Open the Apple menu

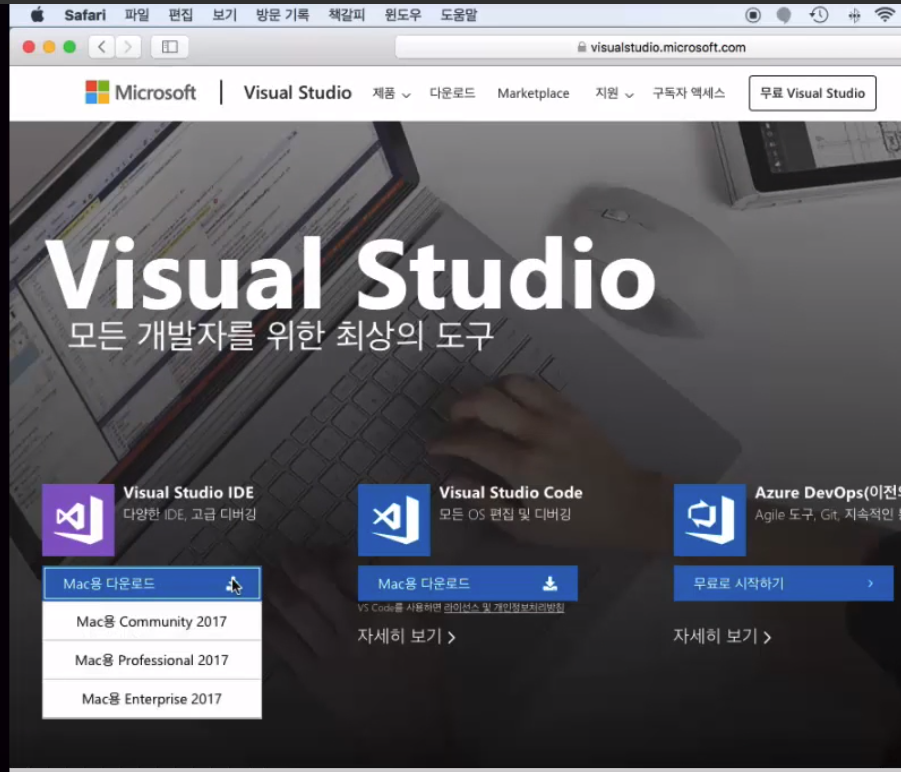[x=37, y=15]
